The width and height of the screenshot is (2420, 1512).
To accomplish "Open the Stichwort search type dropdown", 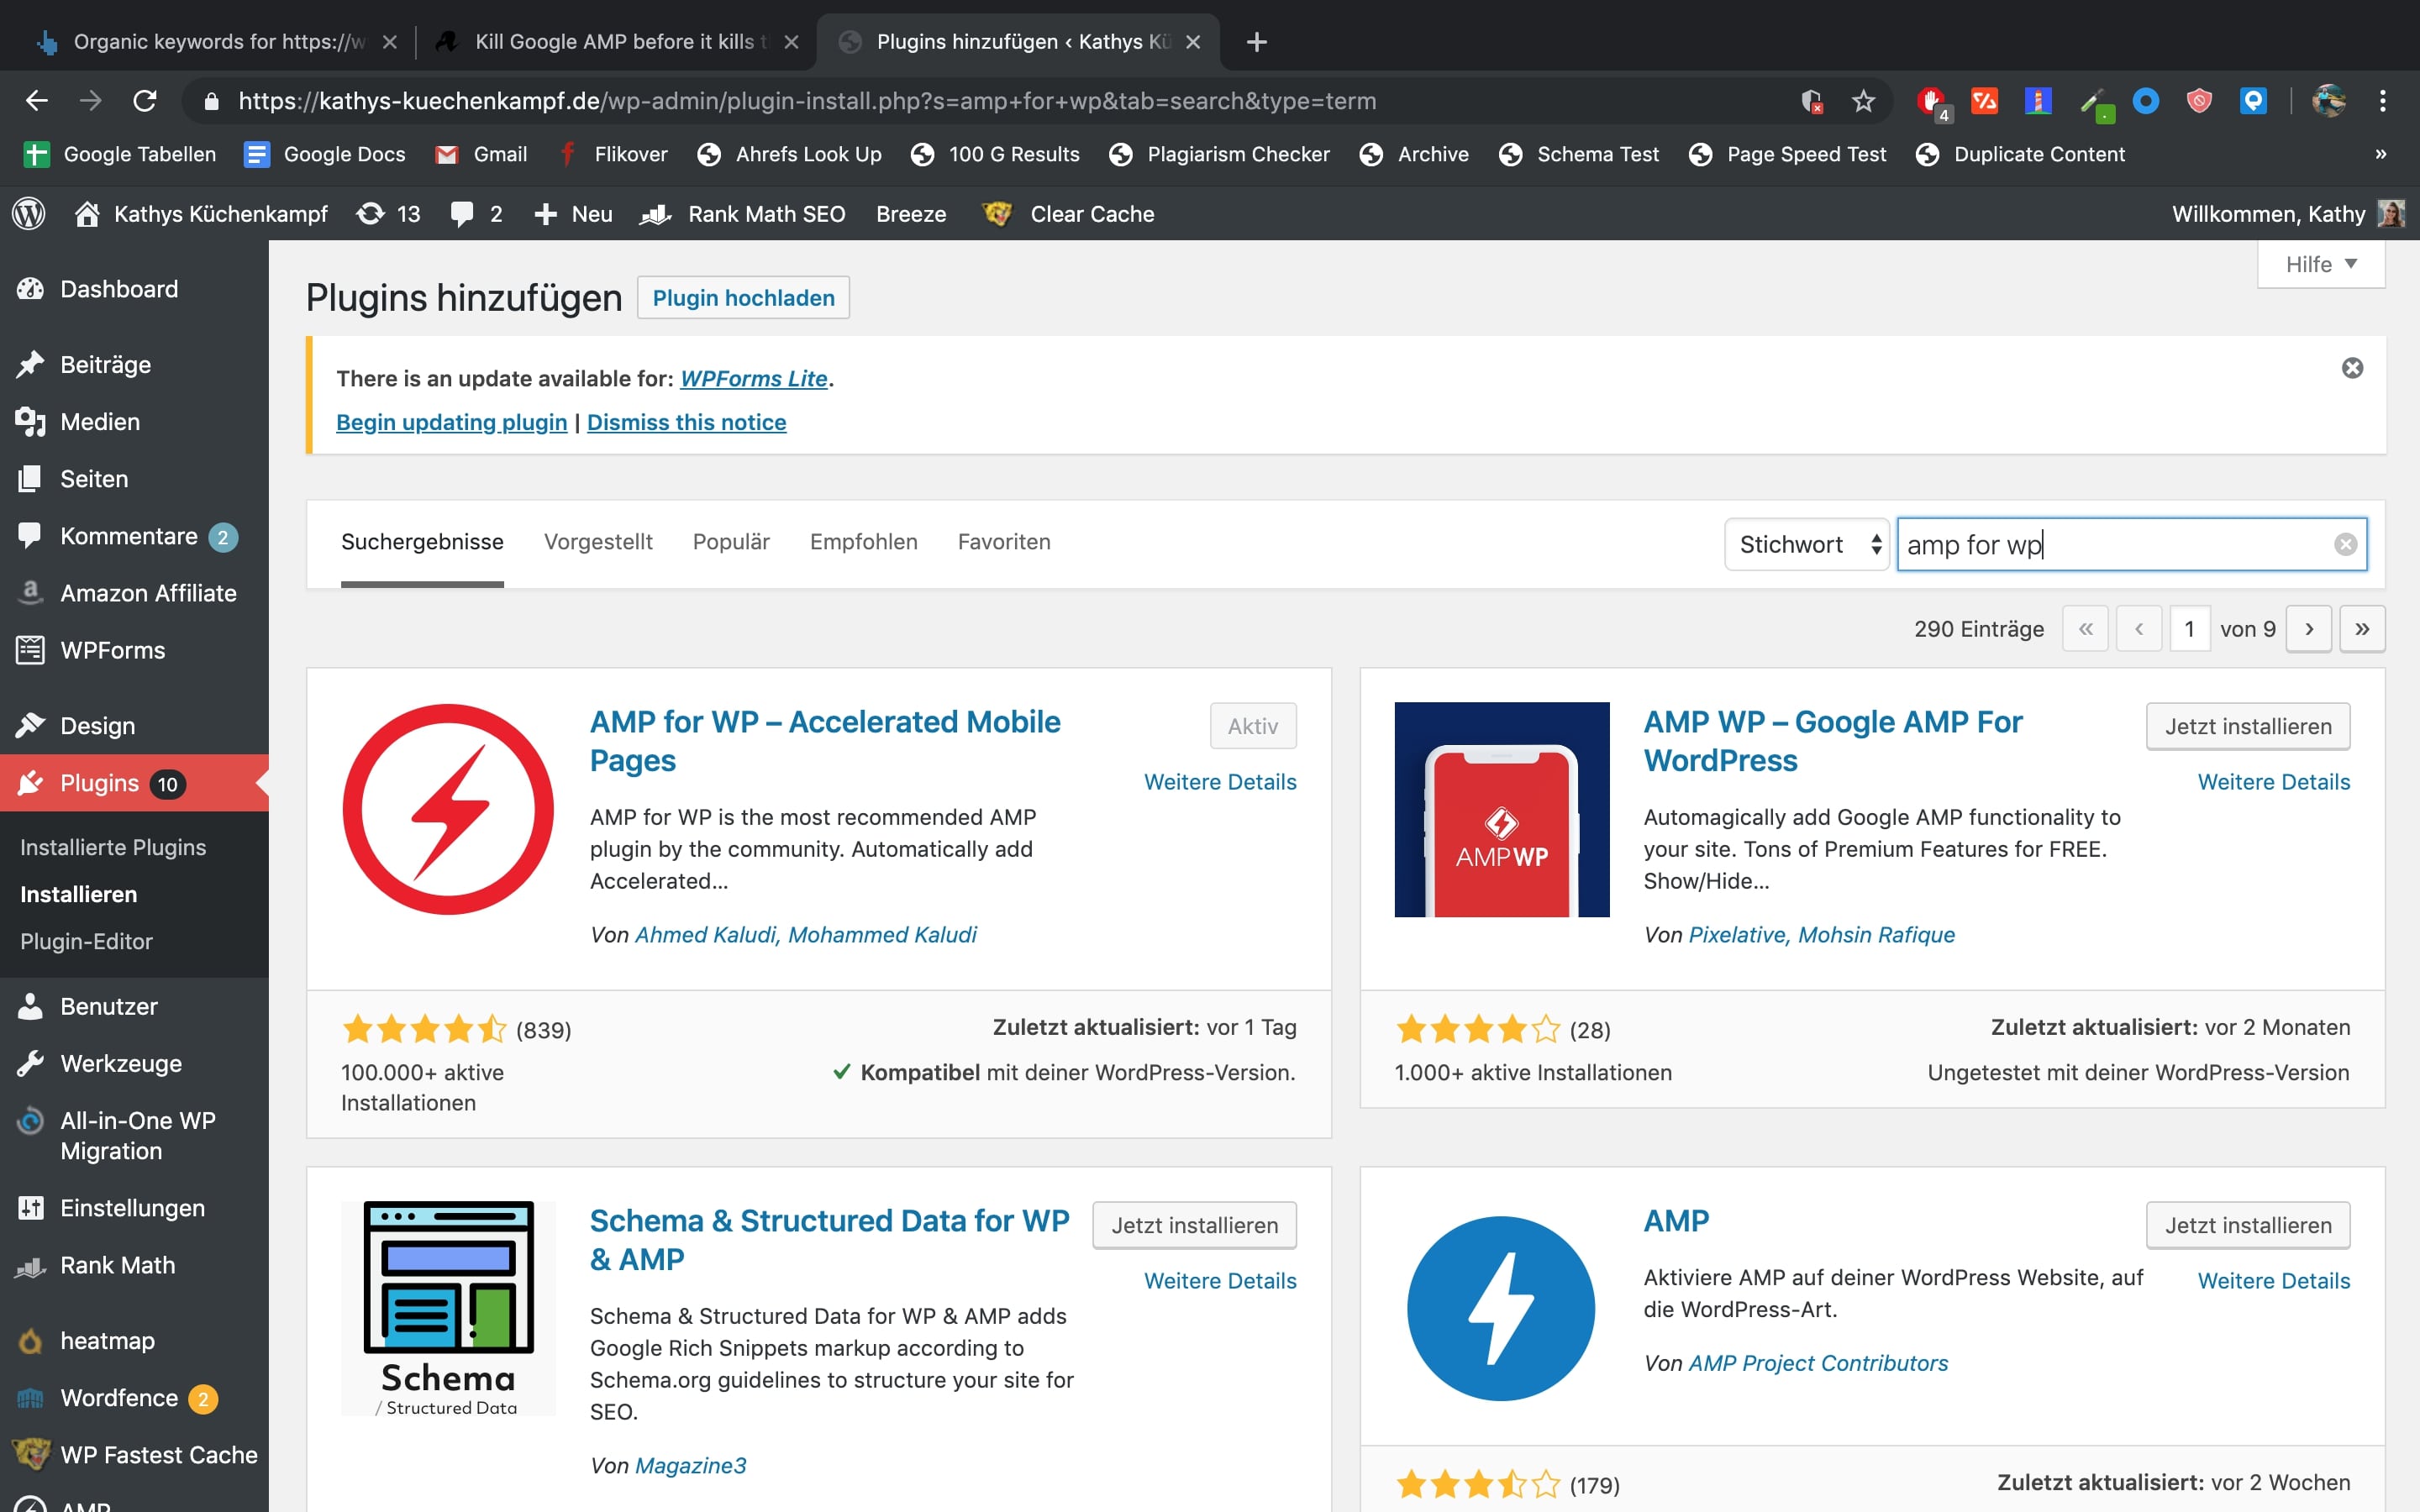I will [1807, 544].
